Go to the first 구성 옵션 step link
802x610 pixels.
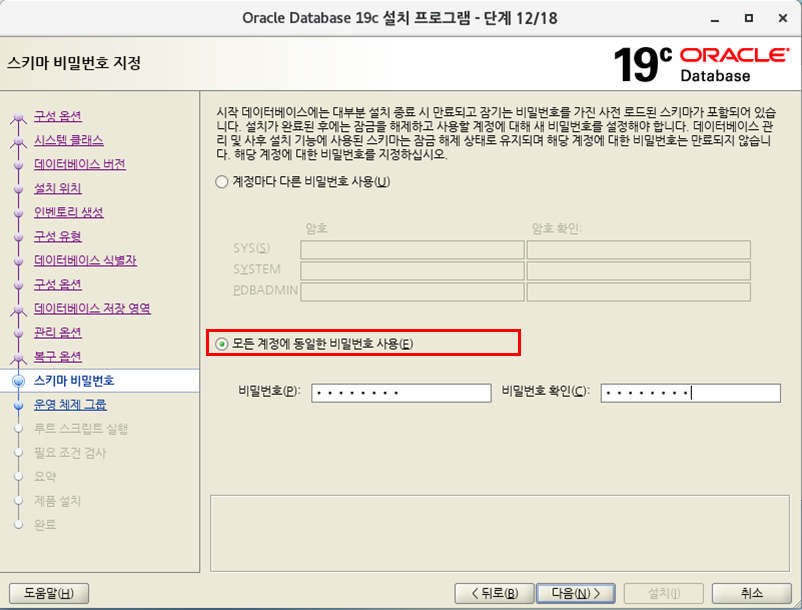(x=58, y=116)
